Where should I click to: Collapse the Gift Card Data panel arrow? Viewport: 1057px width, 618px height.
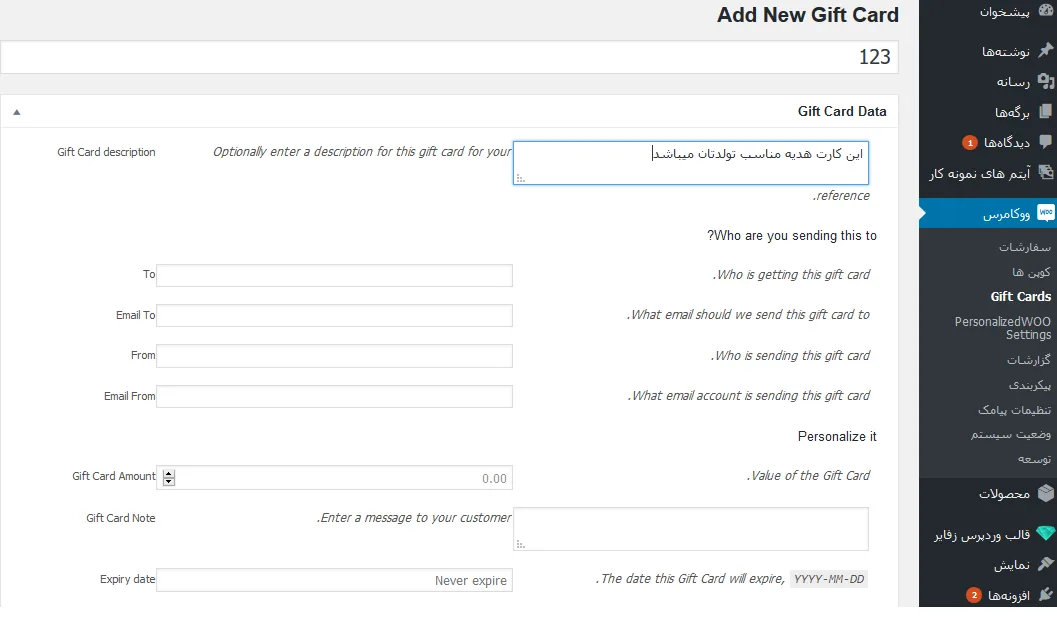tap(17, 113)
